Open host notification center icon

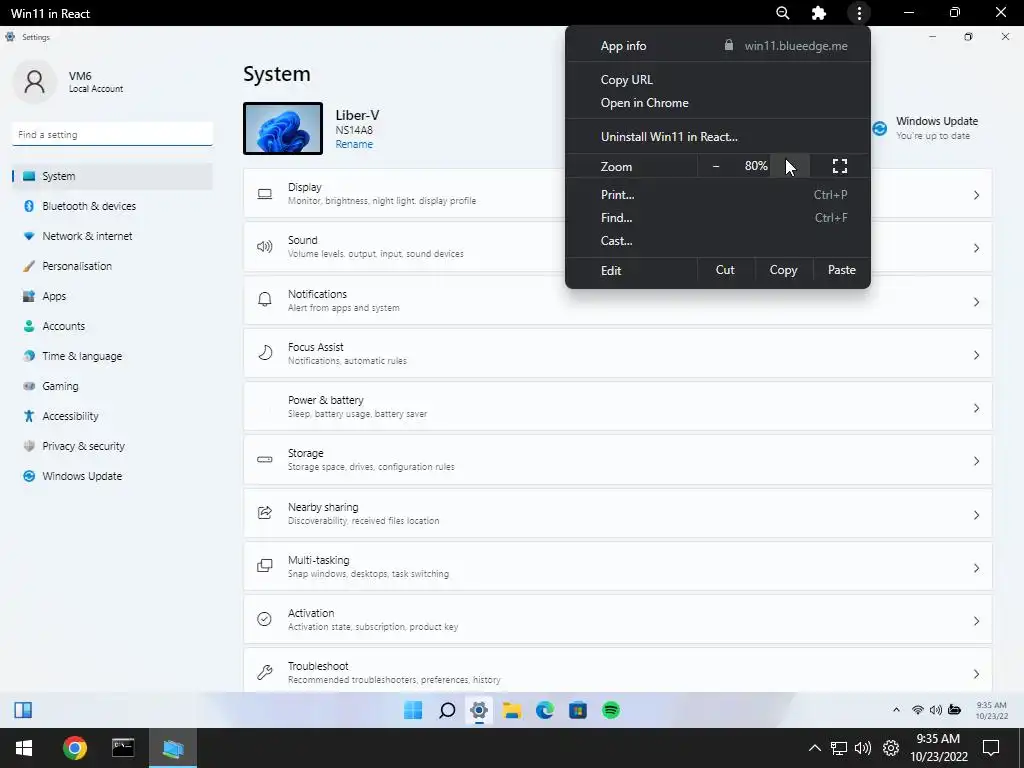click(x=991, y=748)
